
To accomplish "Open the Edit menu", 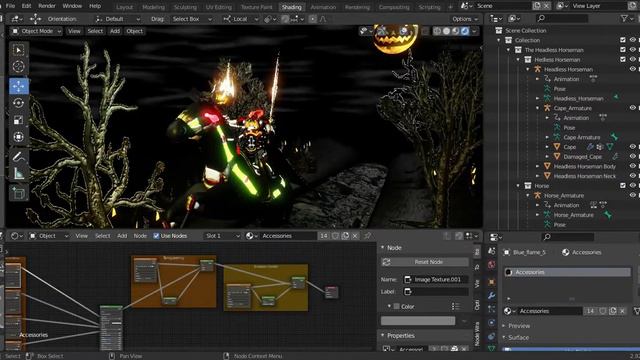I will (27, 6).
